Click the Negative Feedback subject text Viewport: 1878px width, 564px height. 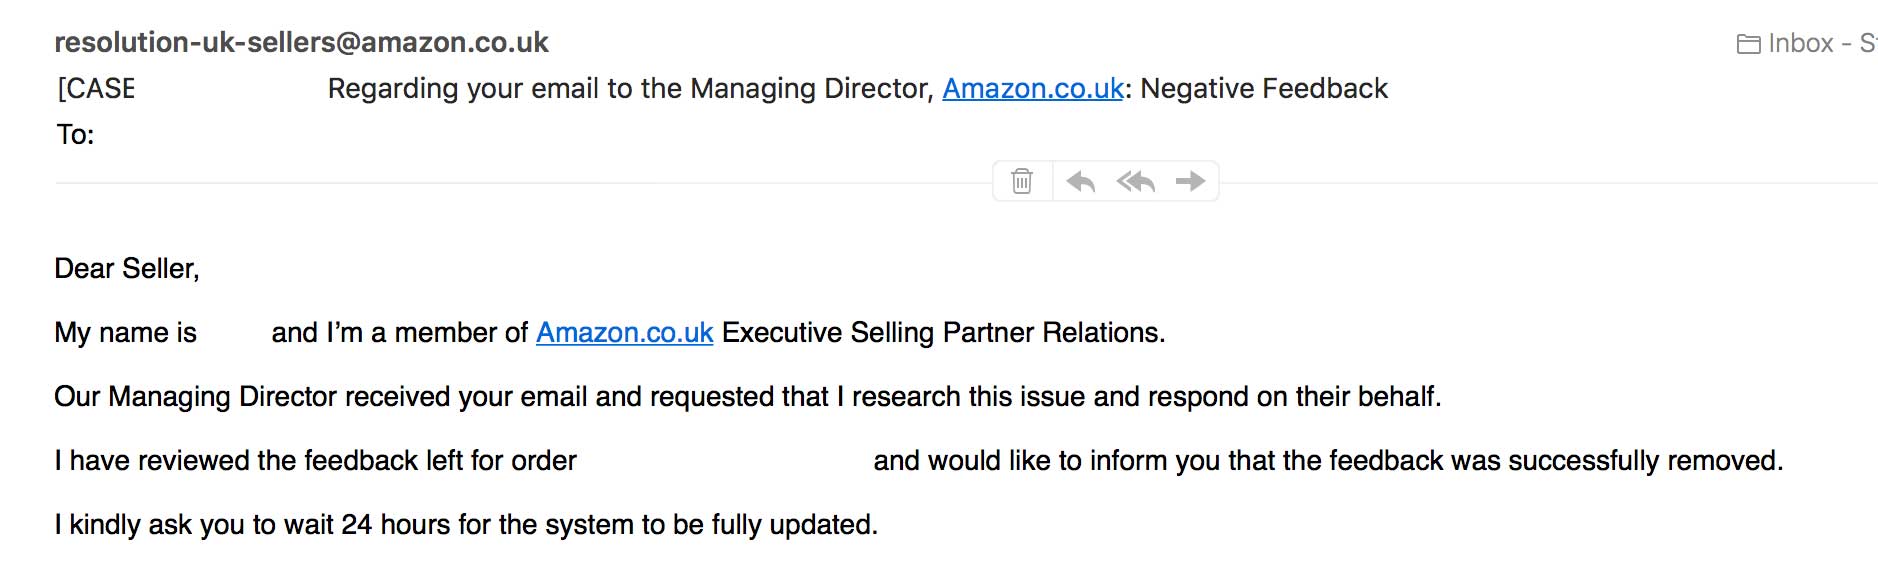pyautogui.click(x=1264, y=89)
